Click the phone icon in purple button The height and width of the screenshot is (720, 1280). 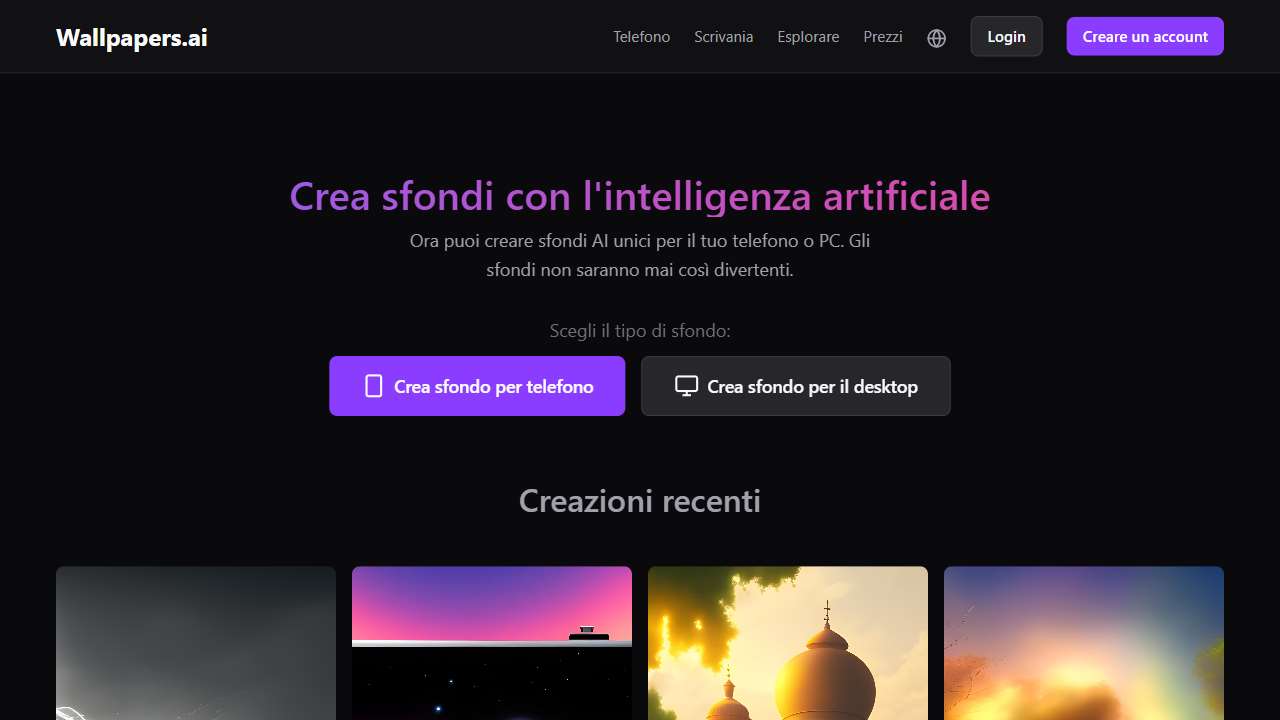point(374,386)
